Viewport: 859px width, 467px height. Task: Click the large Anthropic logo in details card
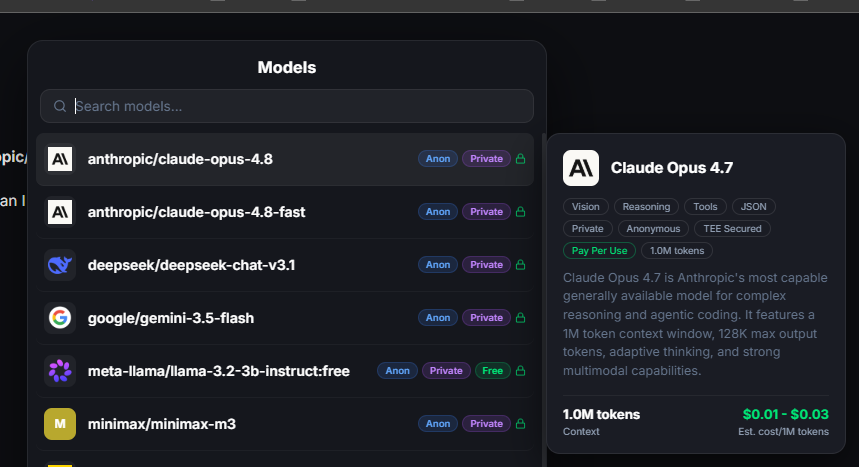581,168
